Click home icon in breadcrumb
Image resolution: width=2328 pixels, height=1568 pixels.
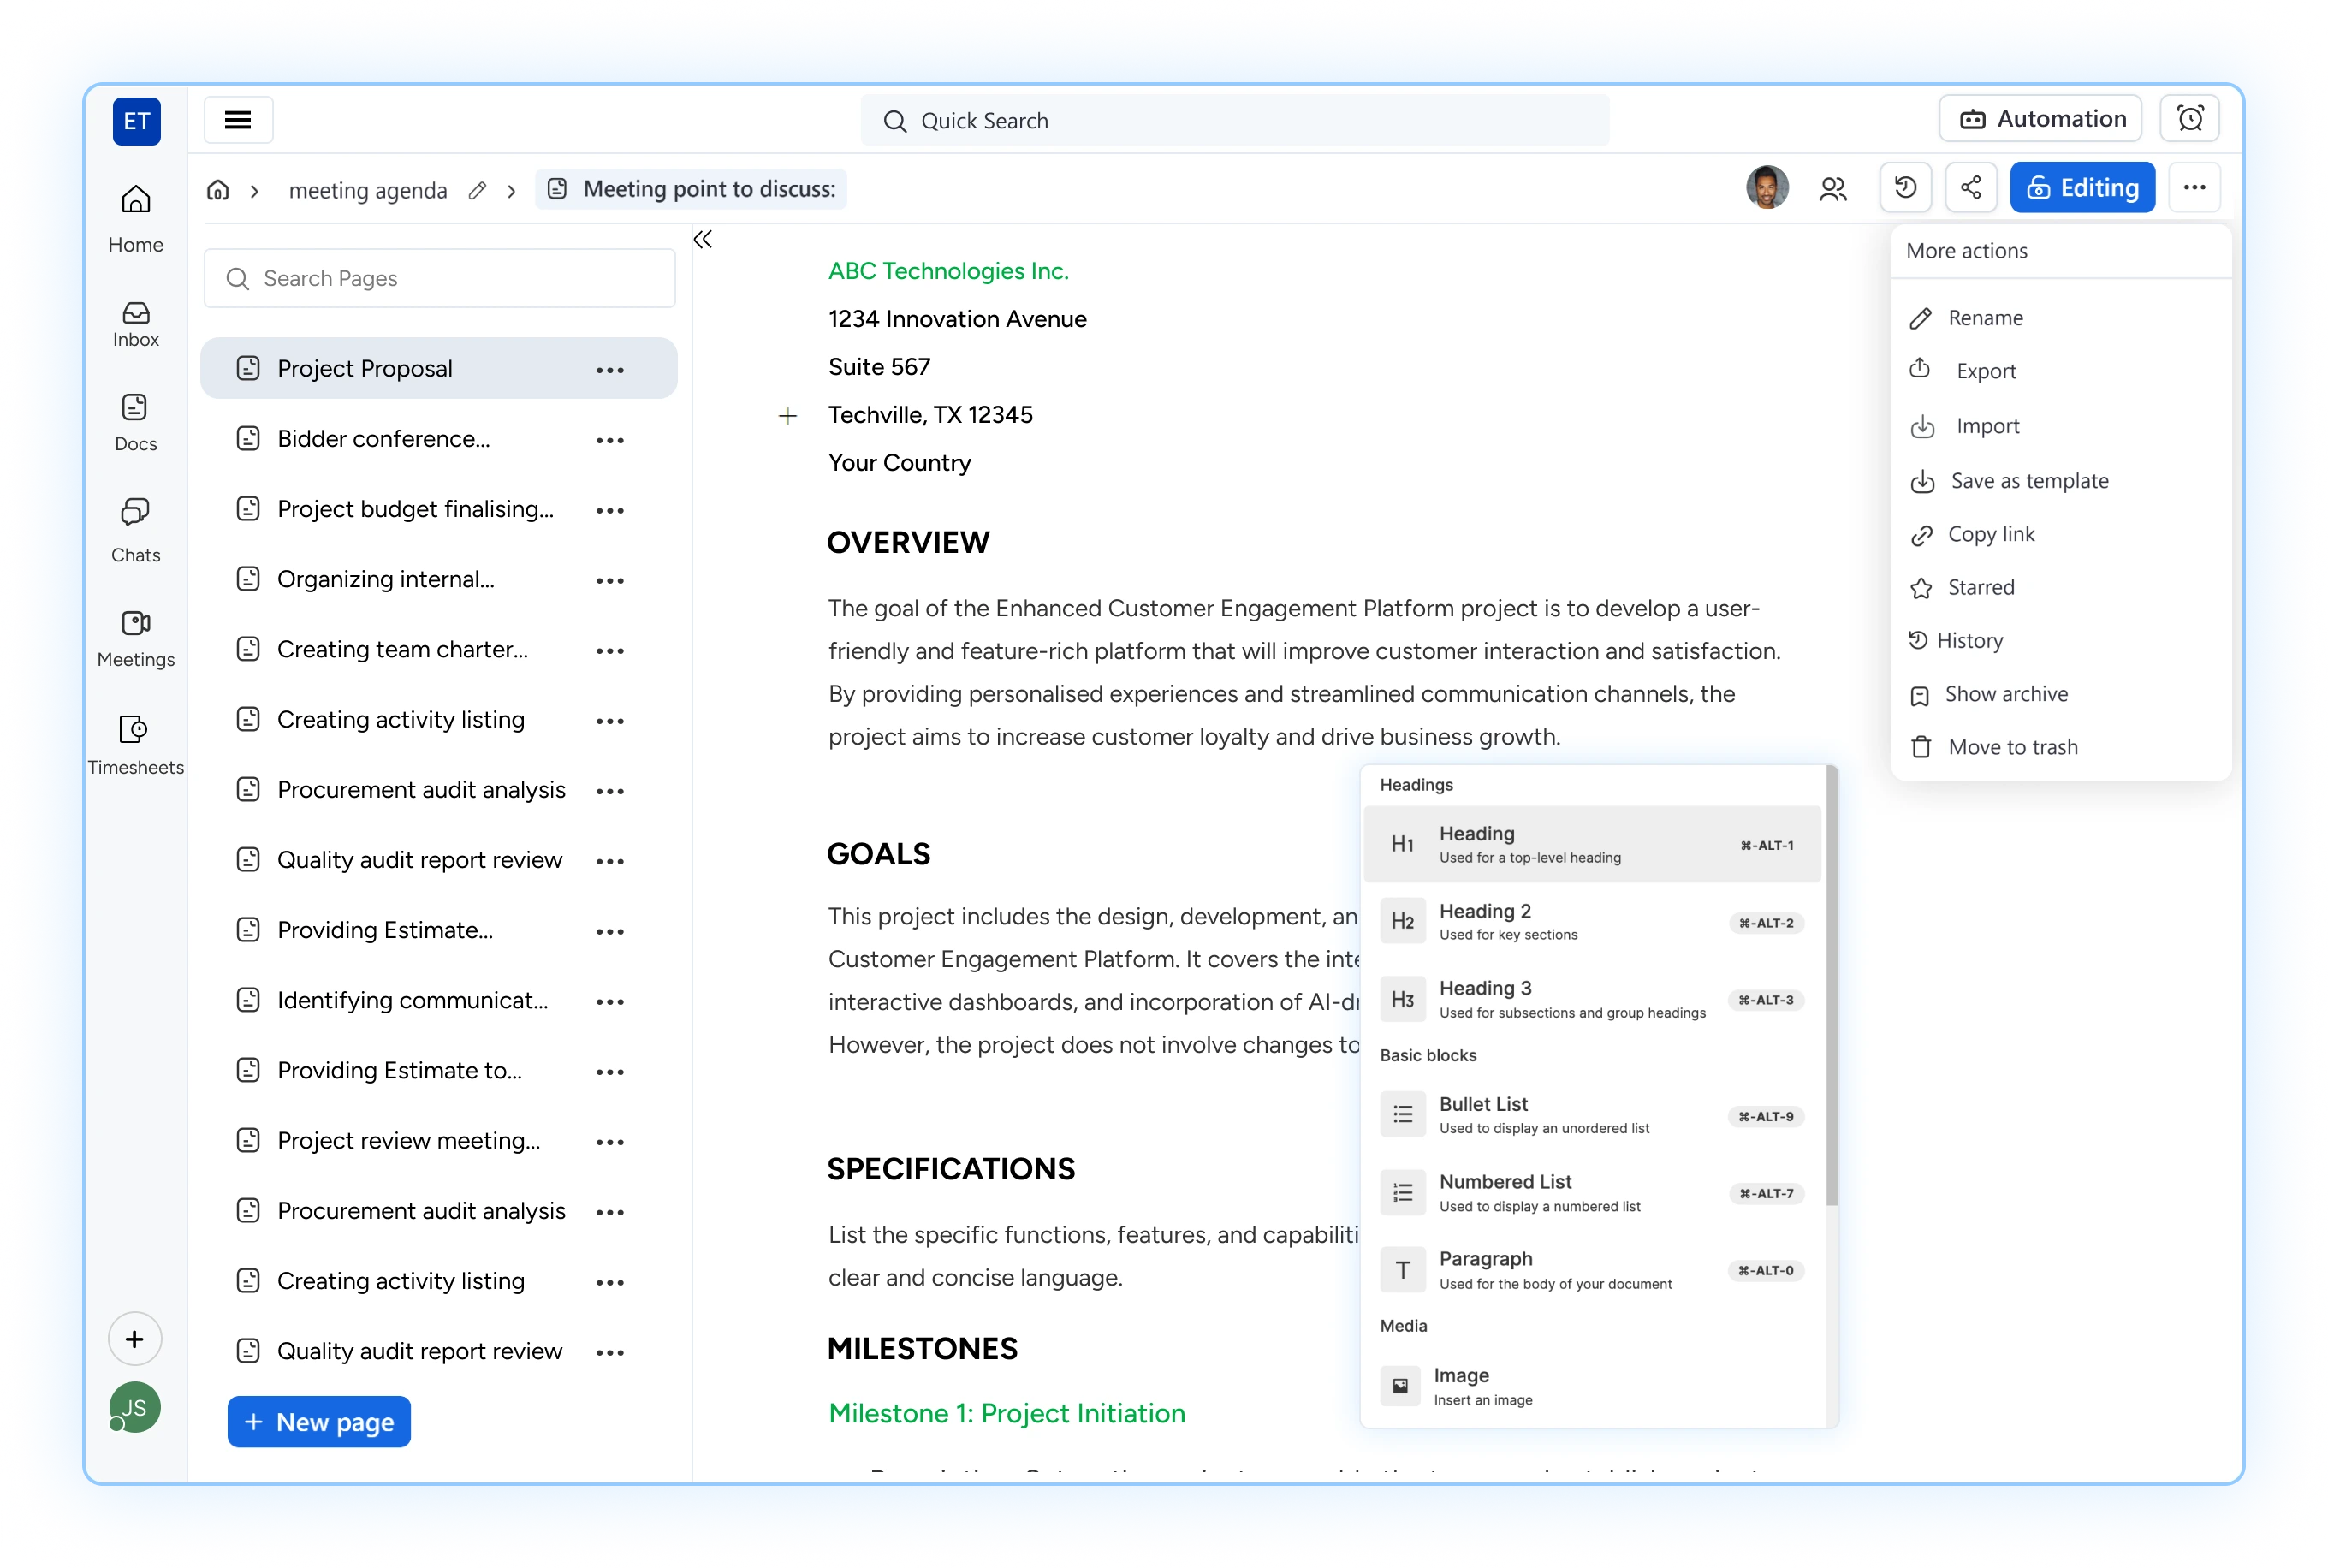click(218, 190)
